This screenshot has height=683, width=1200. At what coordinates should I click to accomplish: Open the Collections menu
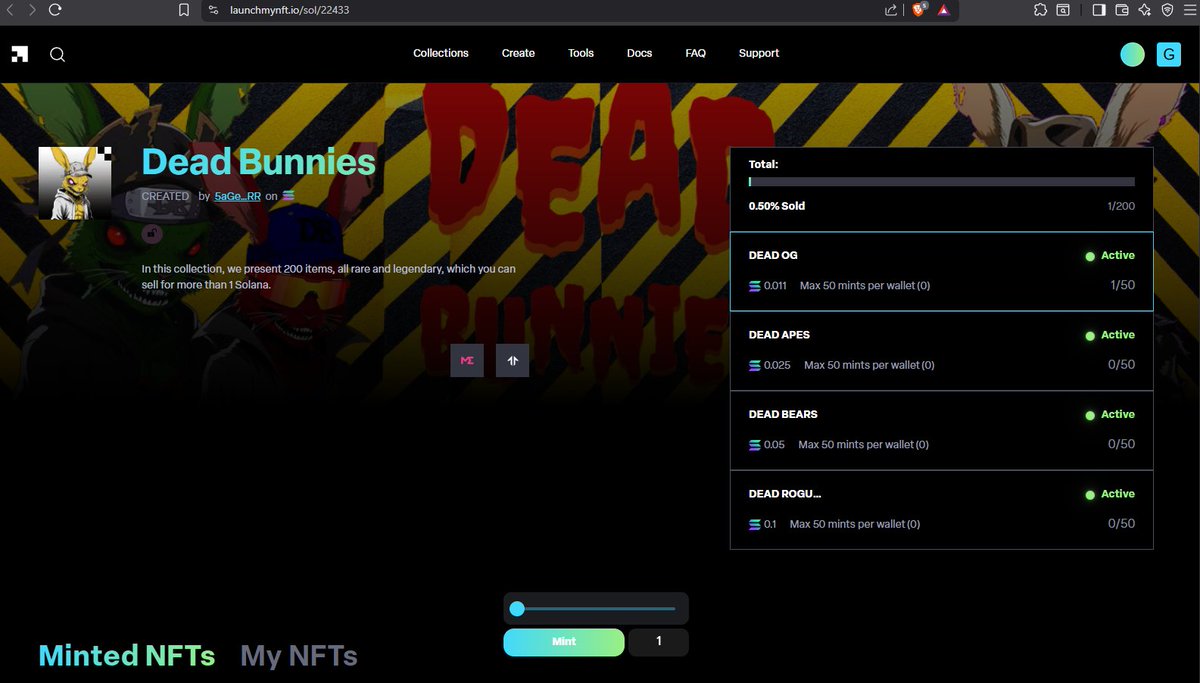pos(441,53)
